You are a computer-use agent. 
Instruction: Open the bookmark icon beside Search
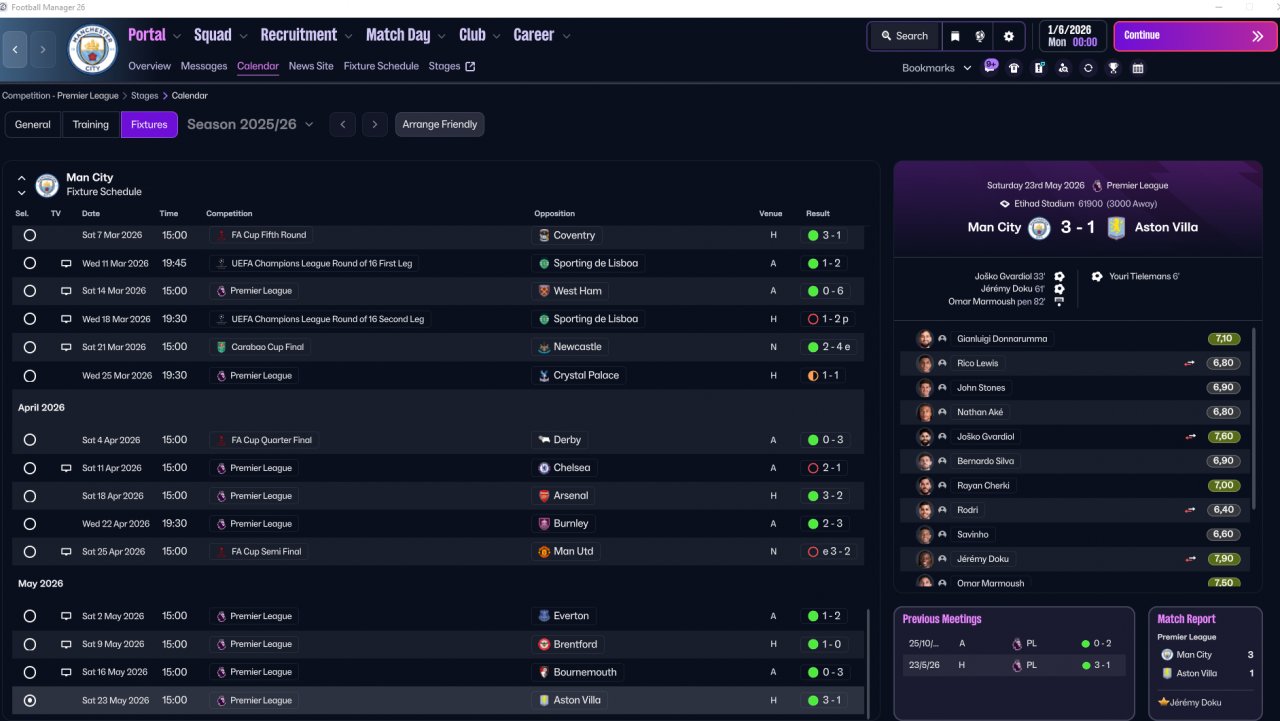(x=955, y=36)
